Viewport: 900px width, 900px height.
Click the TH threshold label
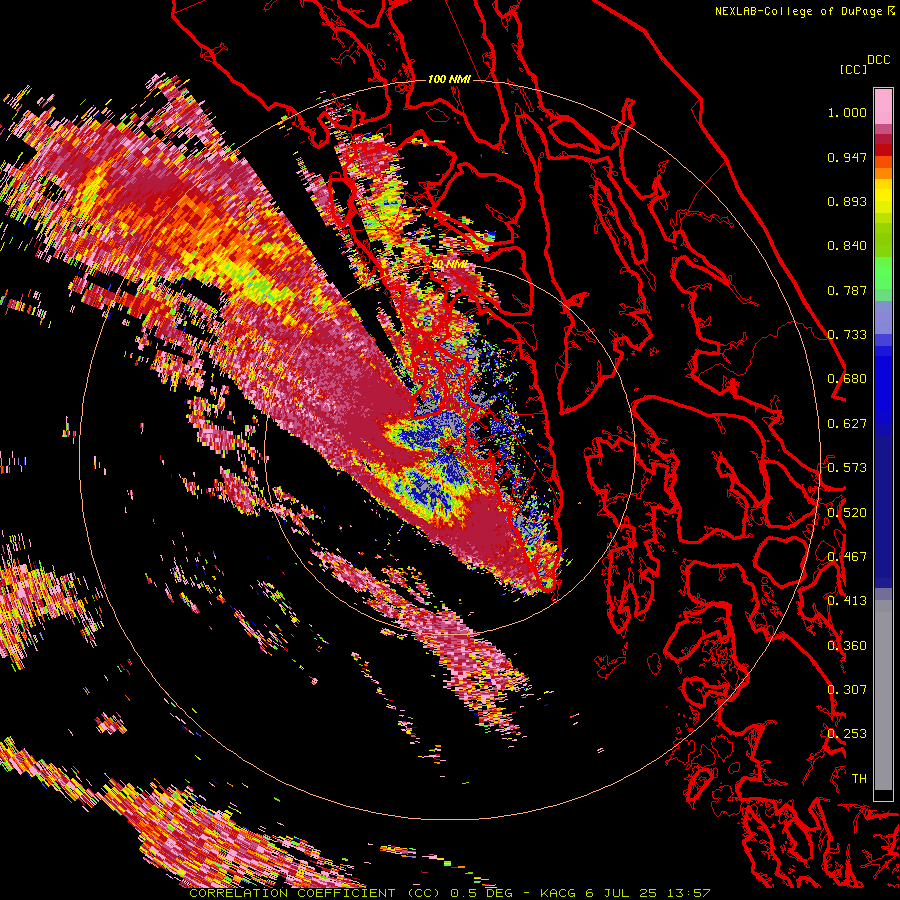pos(859,779)
